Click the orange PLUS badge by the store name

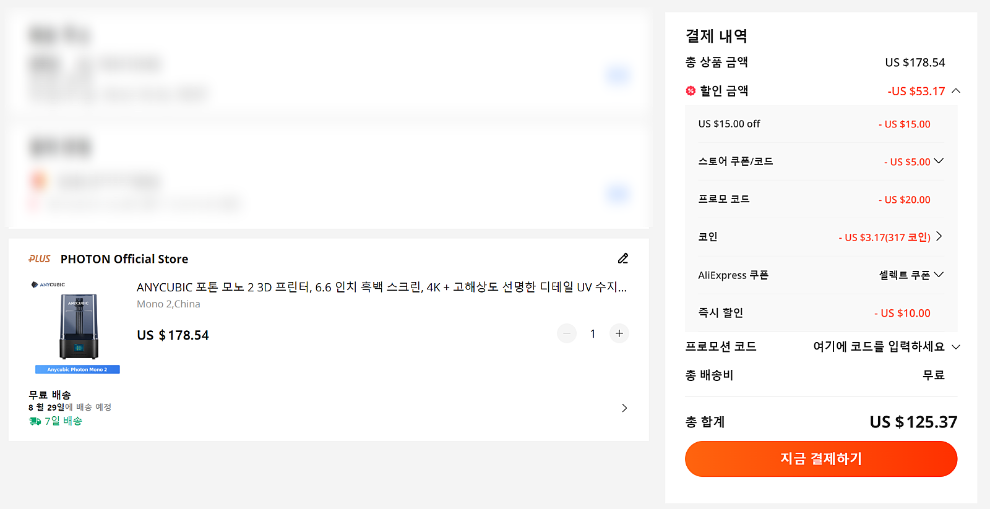point(39,259)
